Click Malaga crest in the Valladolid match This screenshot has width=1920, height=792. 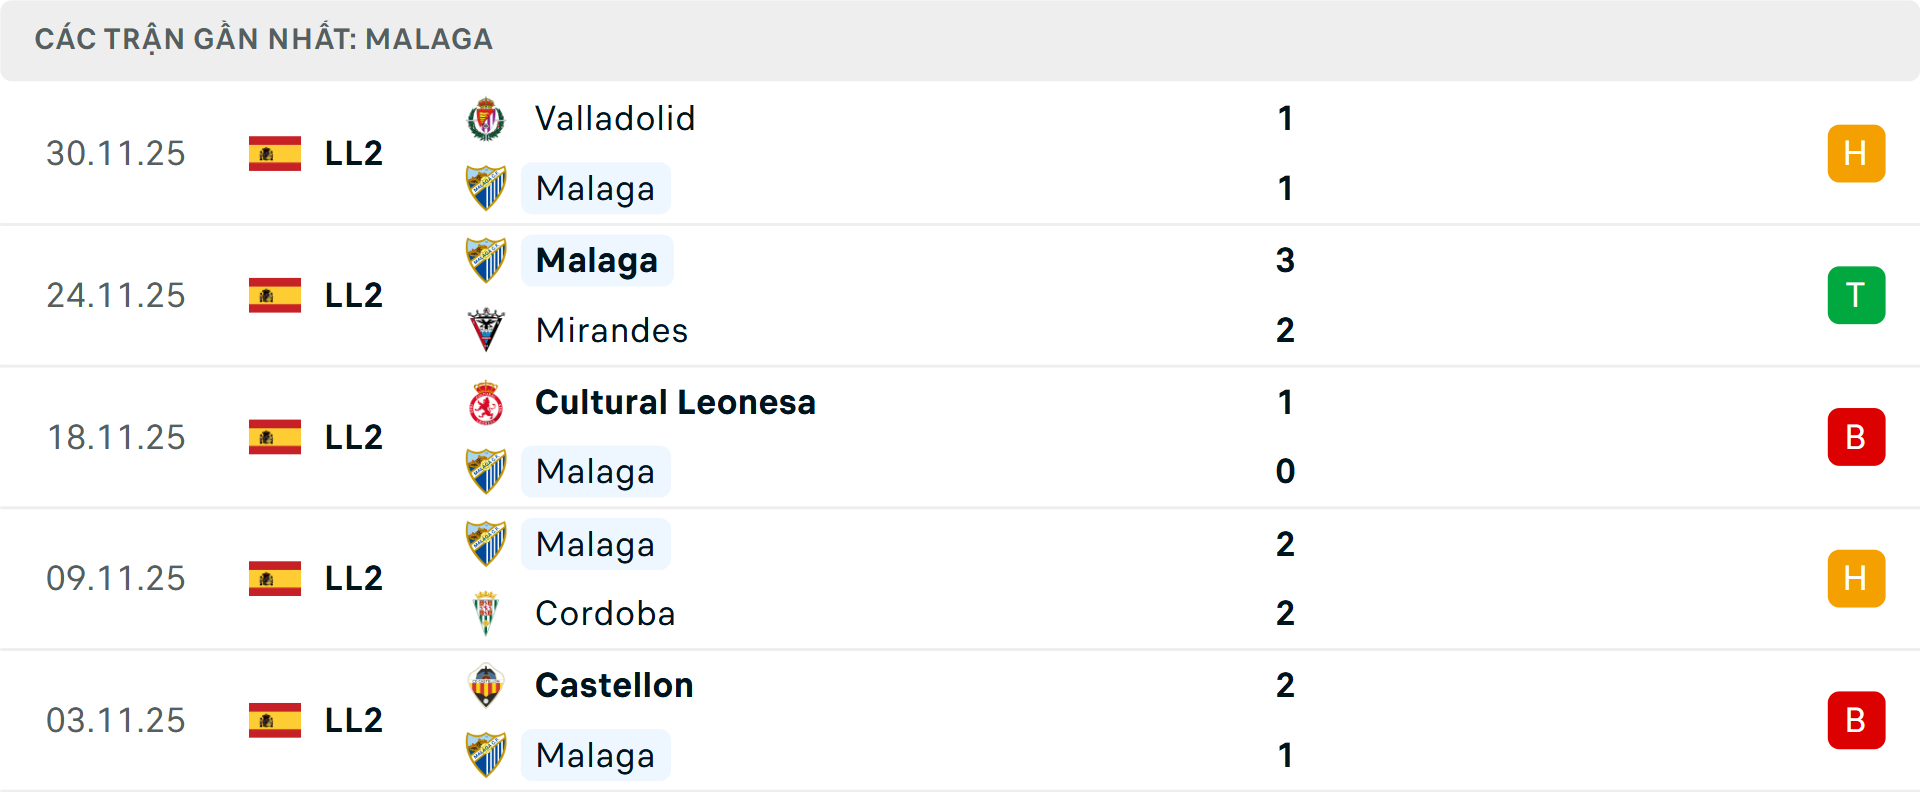point(486,188)
